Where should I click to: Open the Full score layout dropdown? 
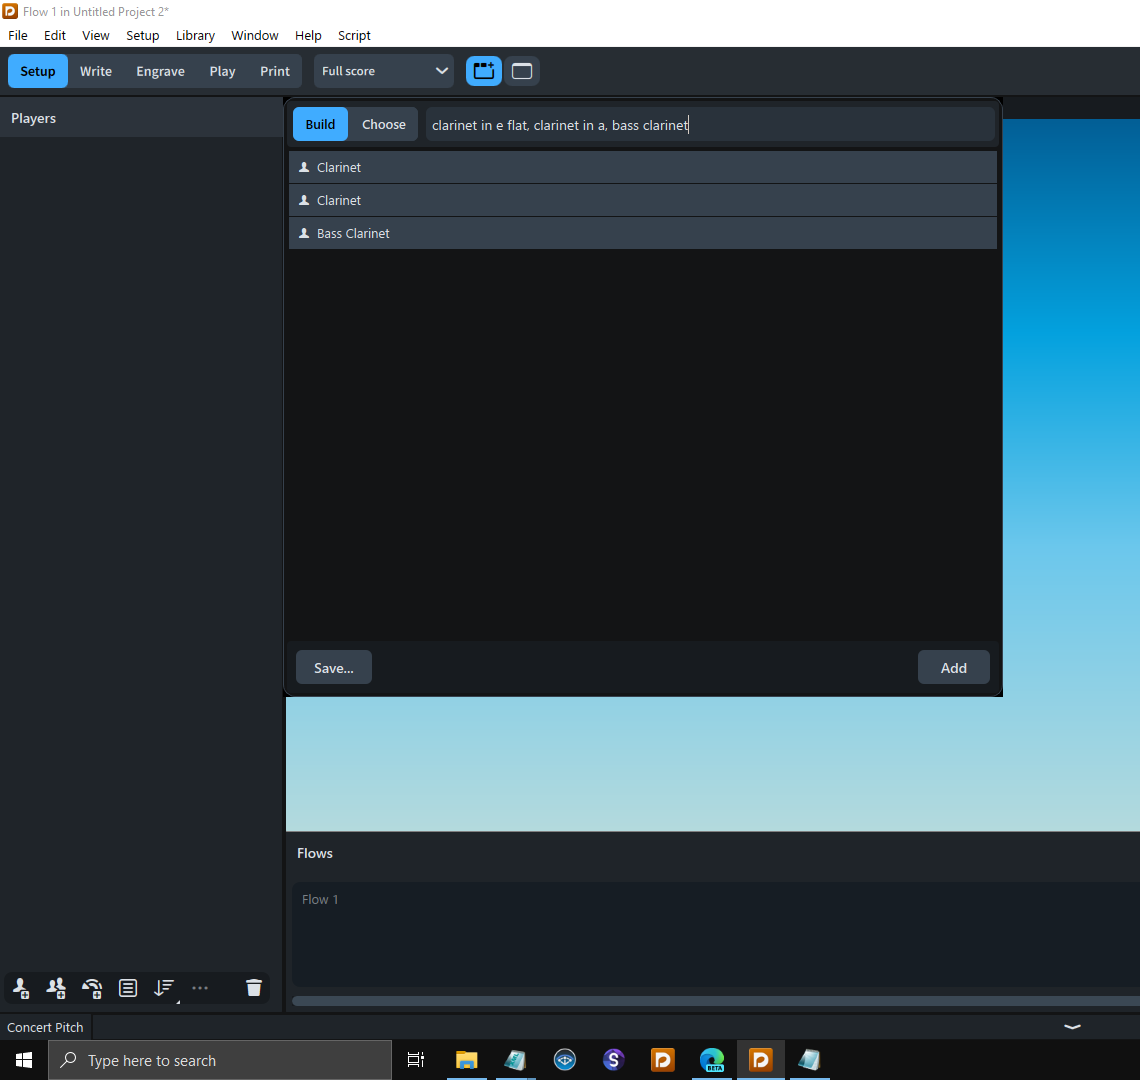384,71
